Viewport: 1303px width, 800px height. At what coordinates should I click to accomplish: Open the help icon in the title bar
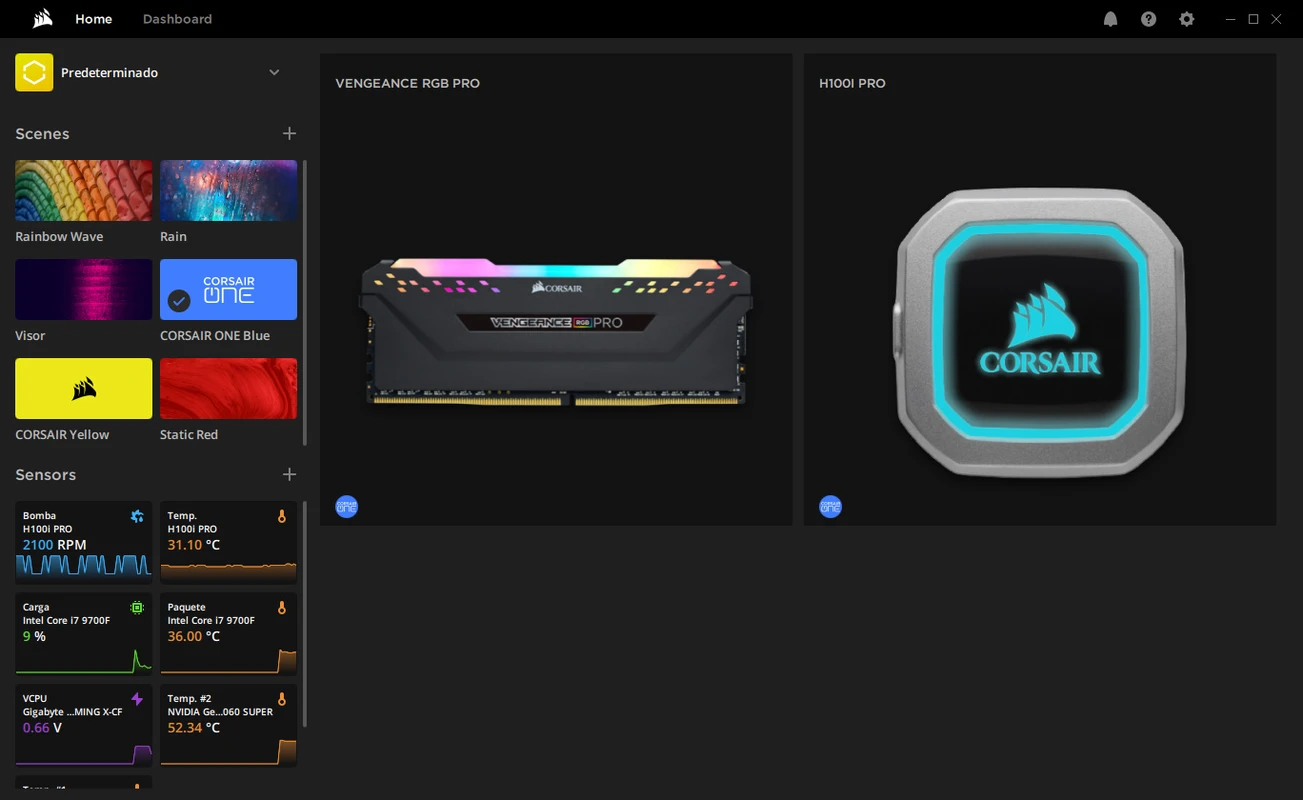1148,18
